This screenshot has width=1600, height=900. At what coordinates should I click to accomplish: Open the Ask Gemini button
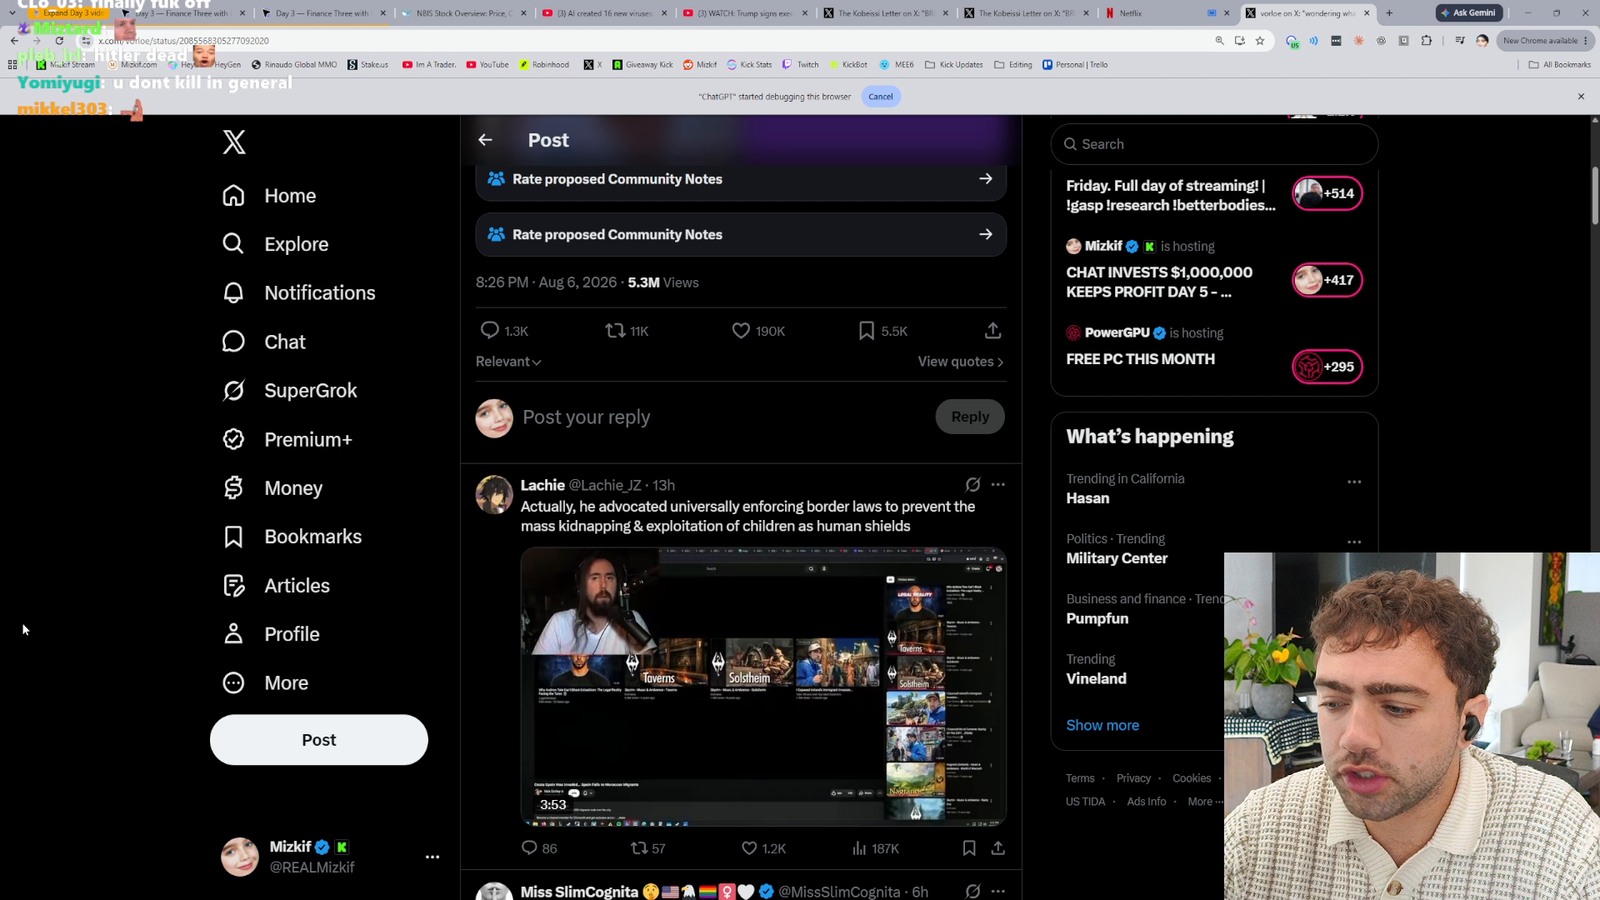point(1469,13)
